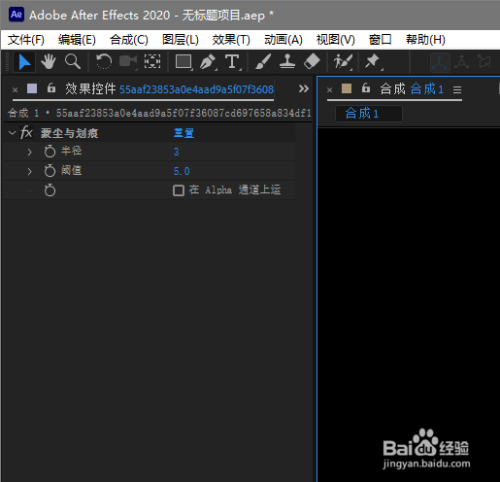Screen dimensions: 500x482
Task: Close the 效果控件 panel
Action: coord(15,90)
